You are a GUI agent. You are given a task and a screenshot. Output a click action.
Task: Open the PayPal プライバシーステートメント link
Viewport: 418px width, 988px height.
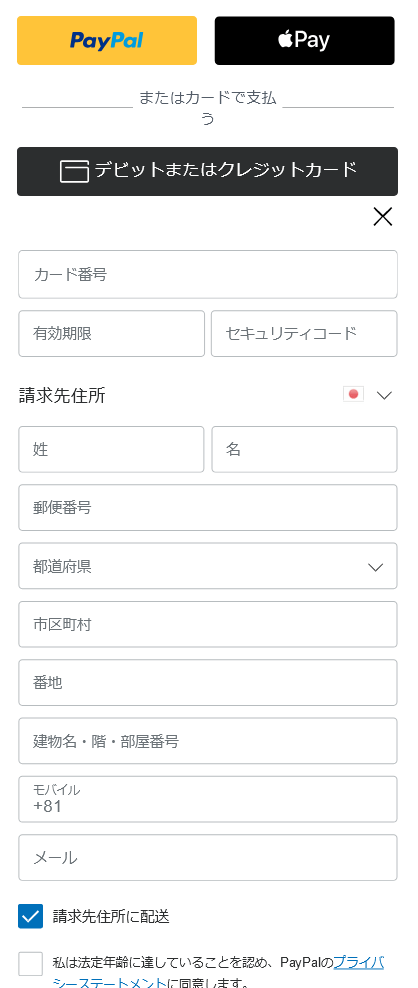[x=218, y=972]
